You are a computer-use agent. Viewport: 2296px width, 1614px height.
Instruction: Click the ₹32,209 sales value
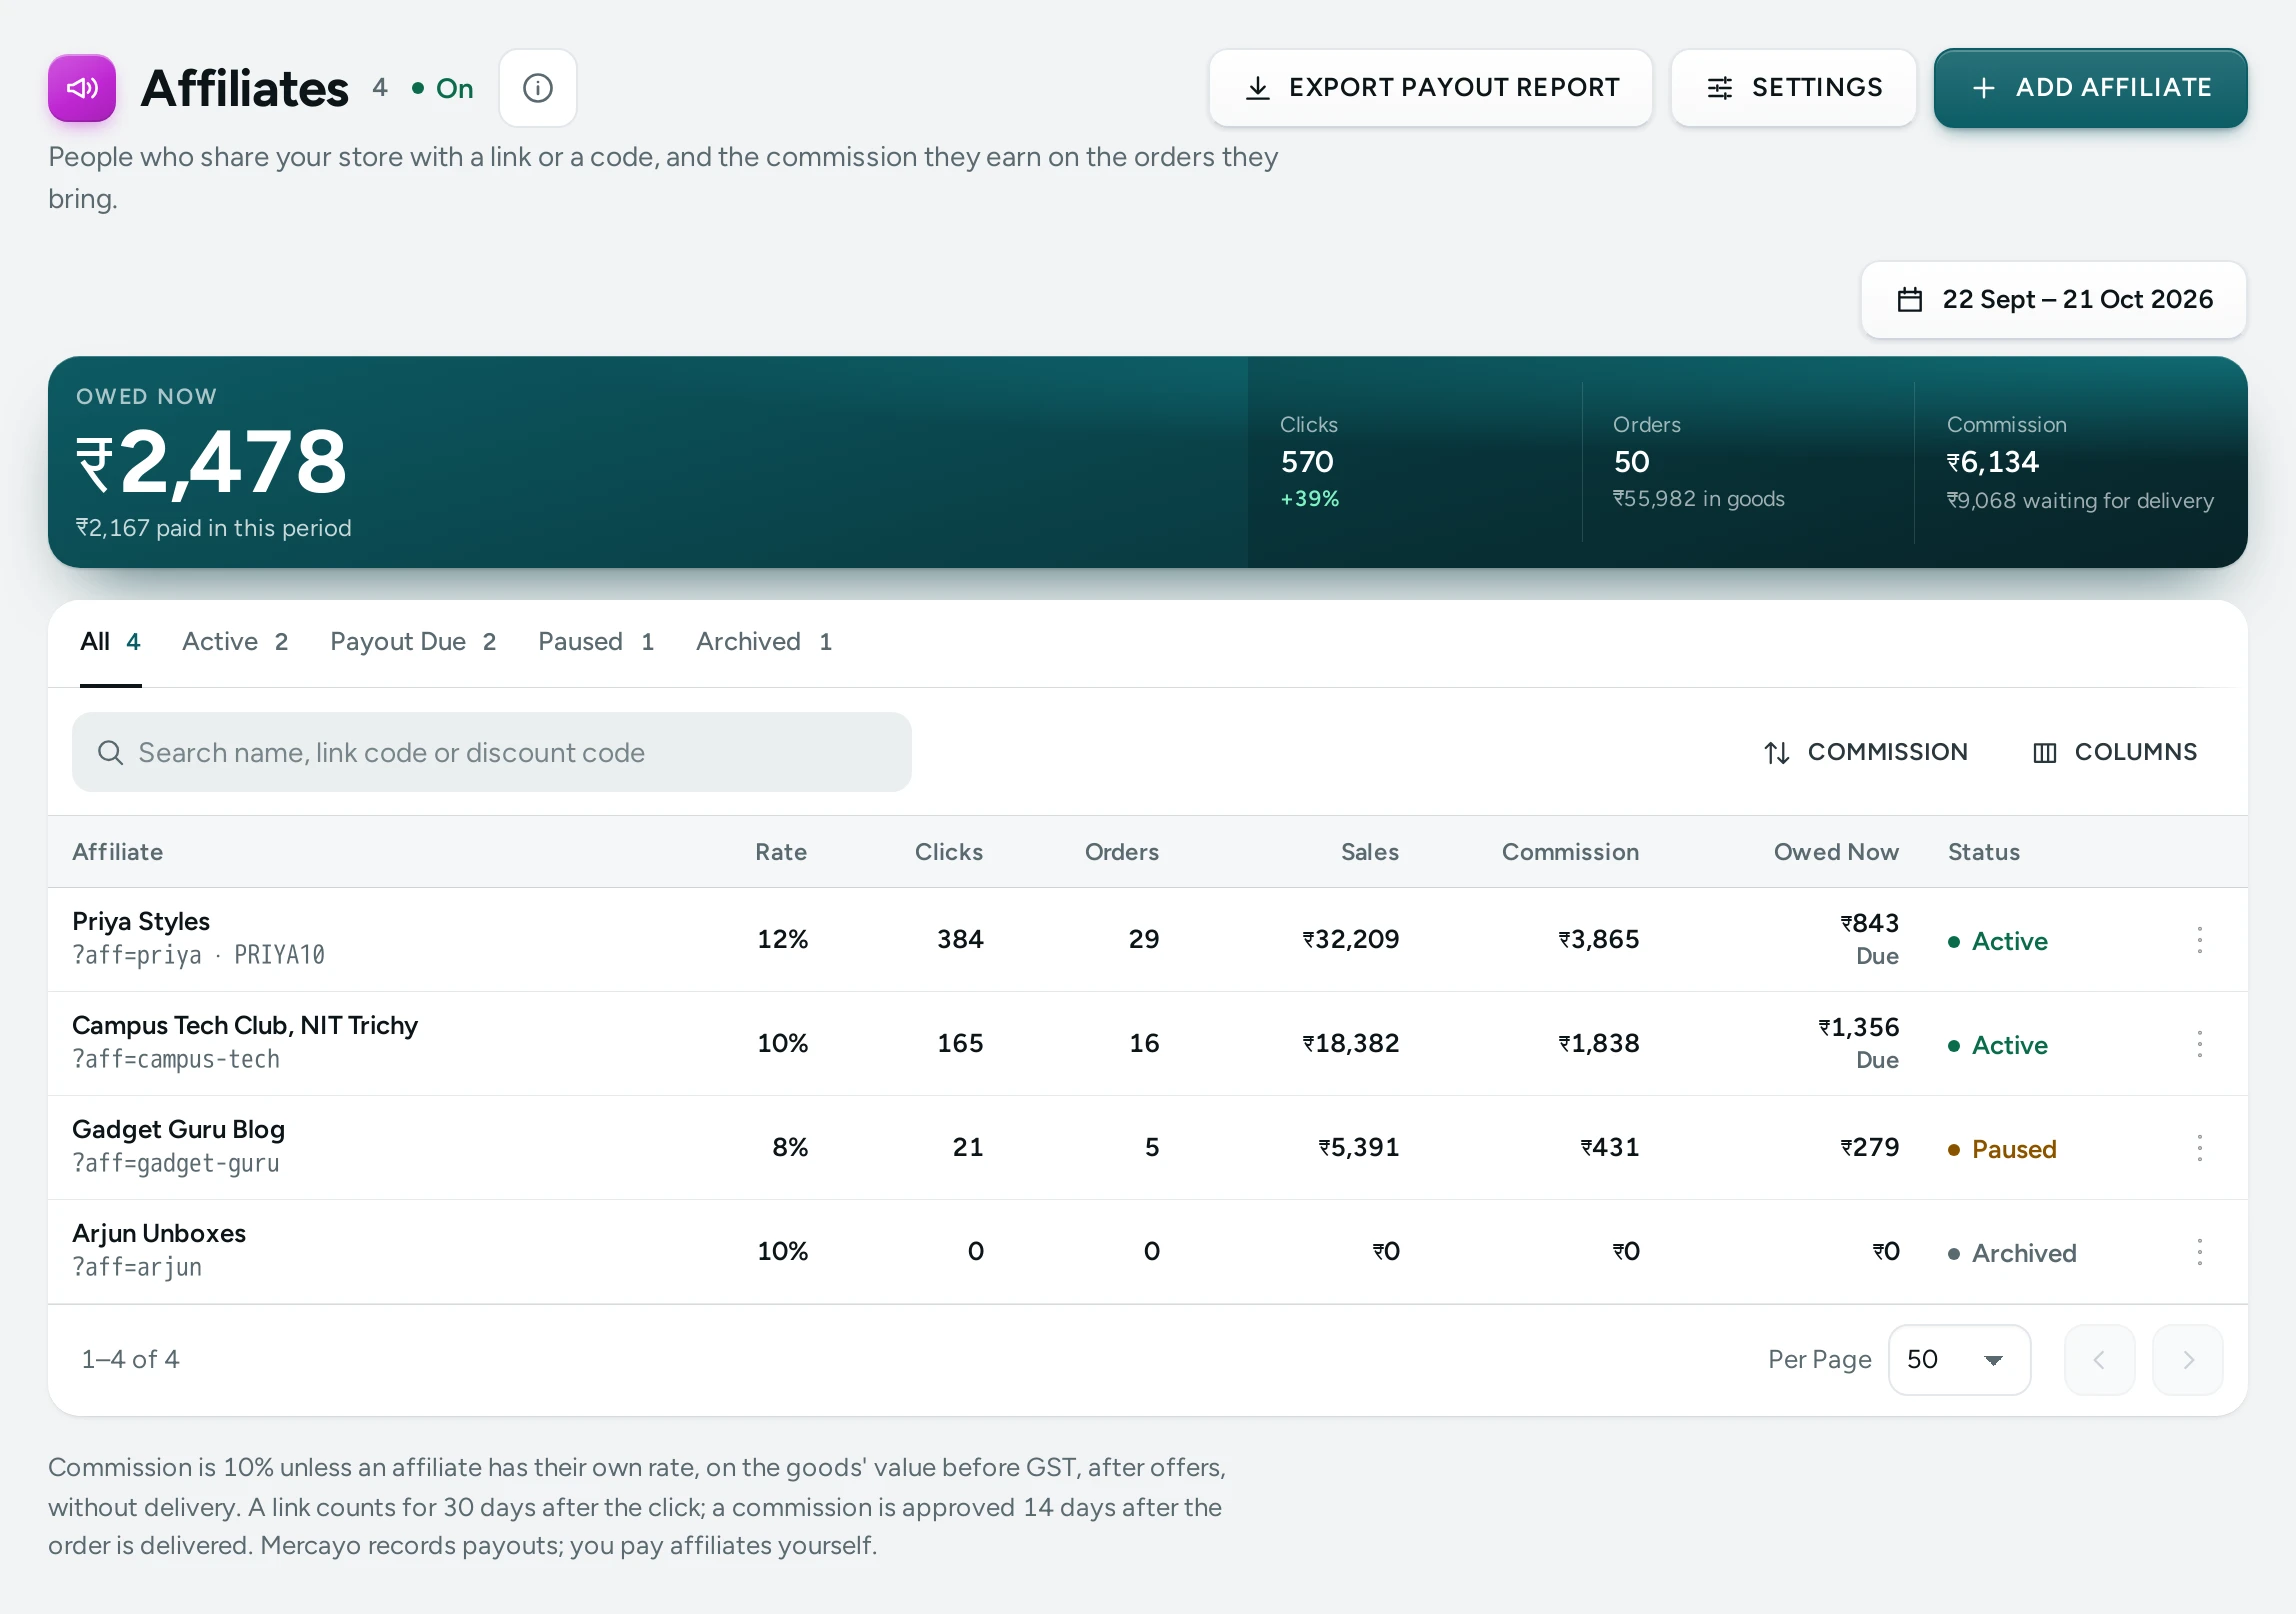click(1351, 939)
